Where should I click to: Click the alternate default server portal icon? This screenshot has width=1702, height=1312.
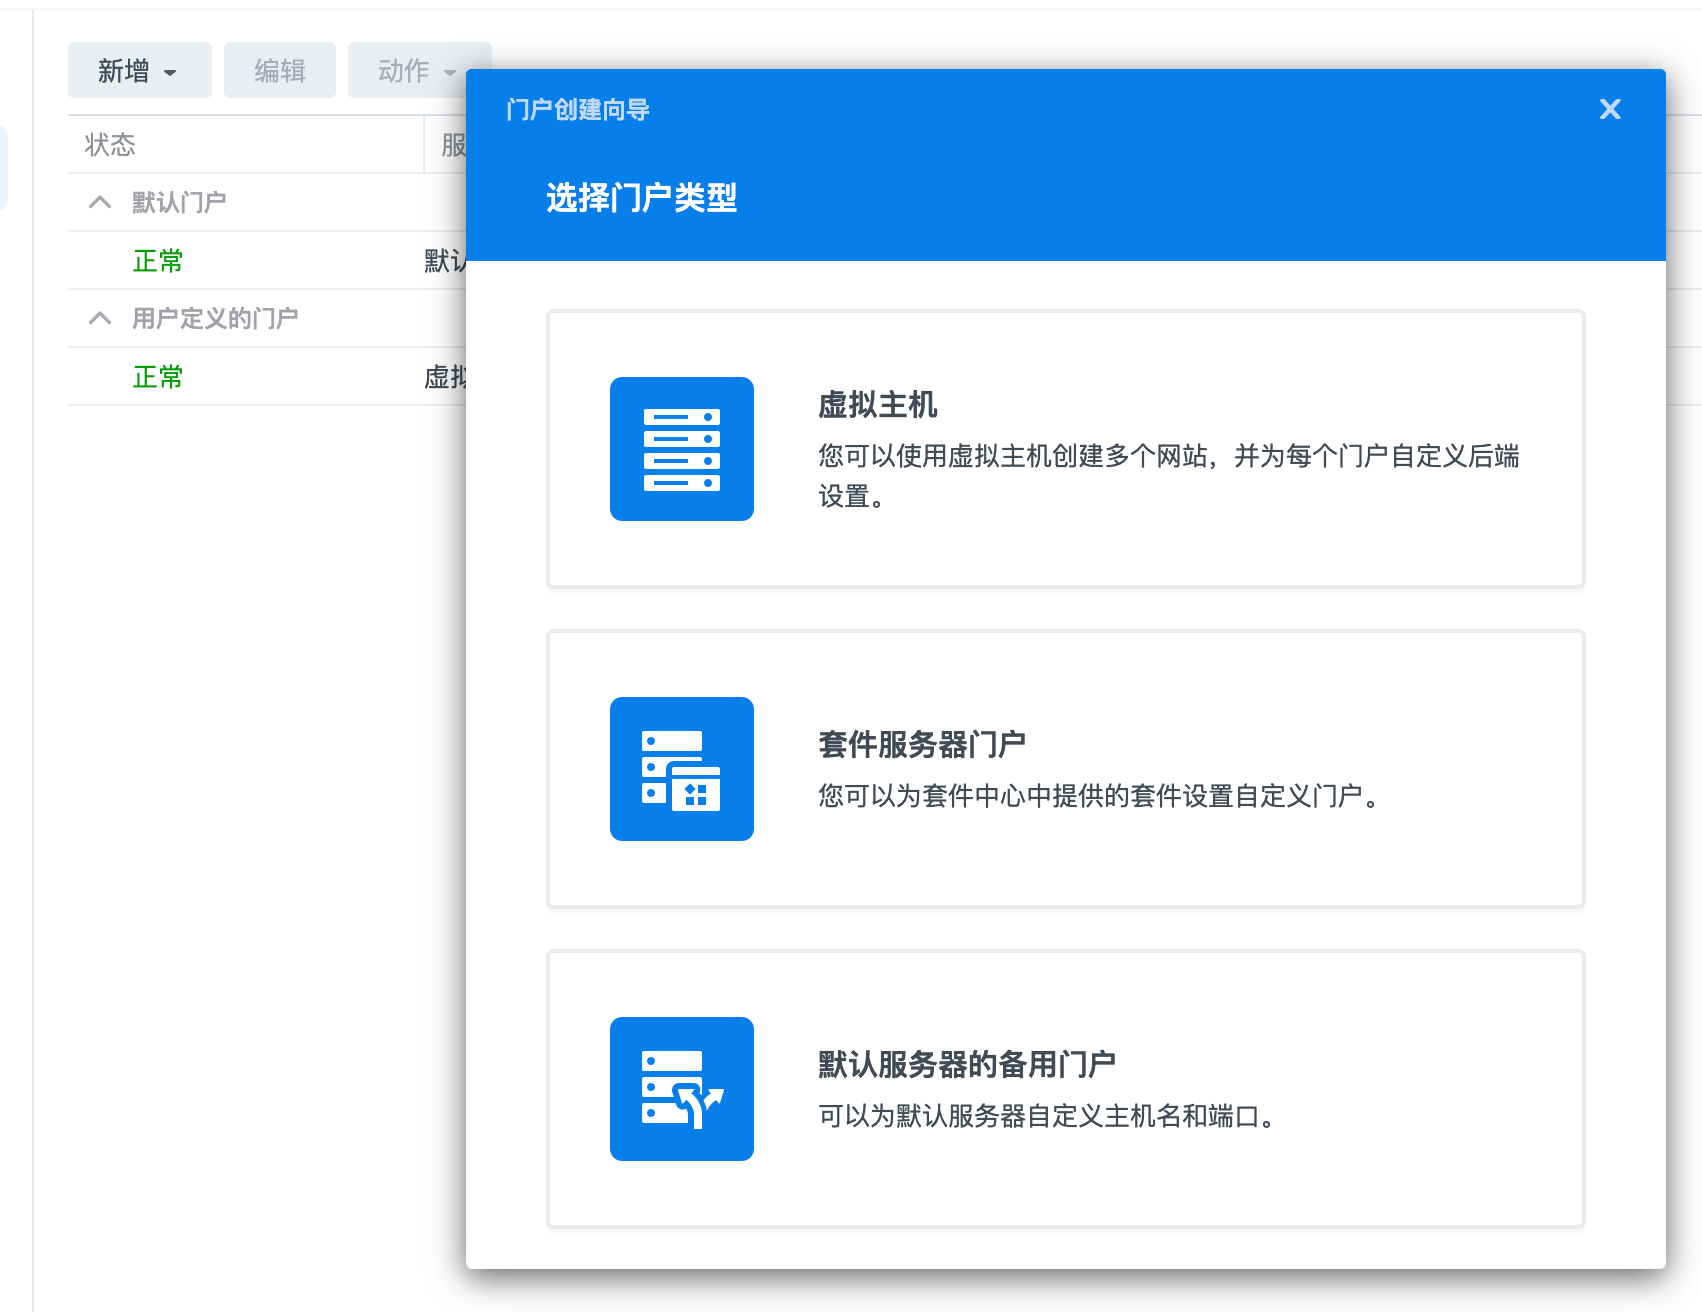(682, 1089)
